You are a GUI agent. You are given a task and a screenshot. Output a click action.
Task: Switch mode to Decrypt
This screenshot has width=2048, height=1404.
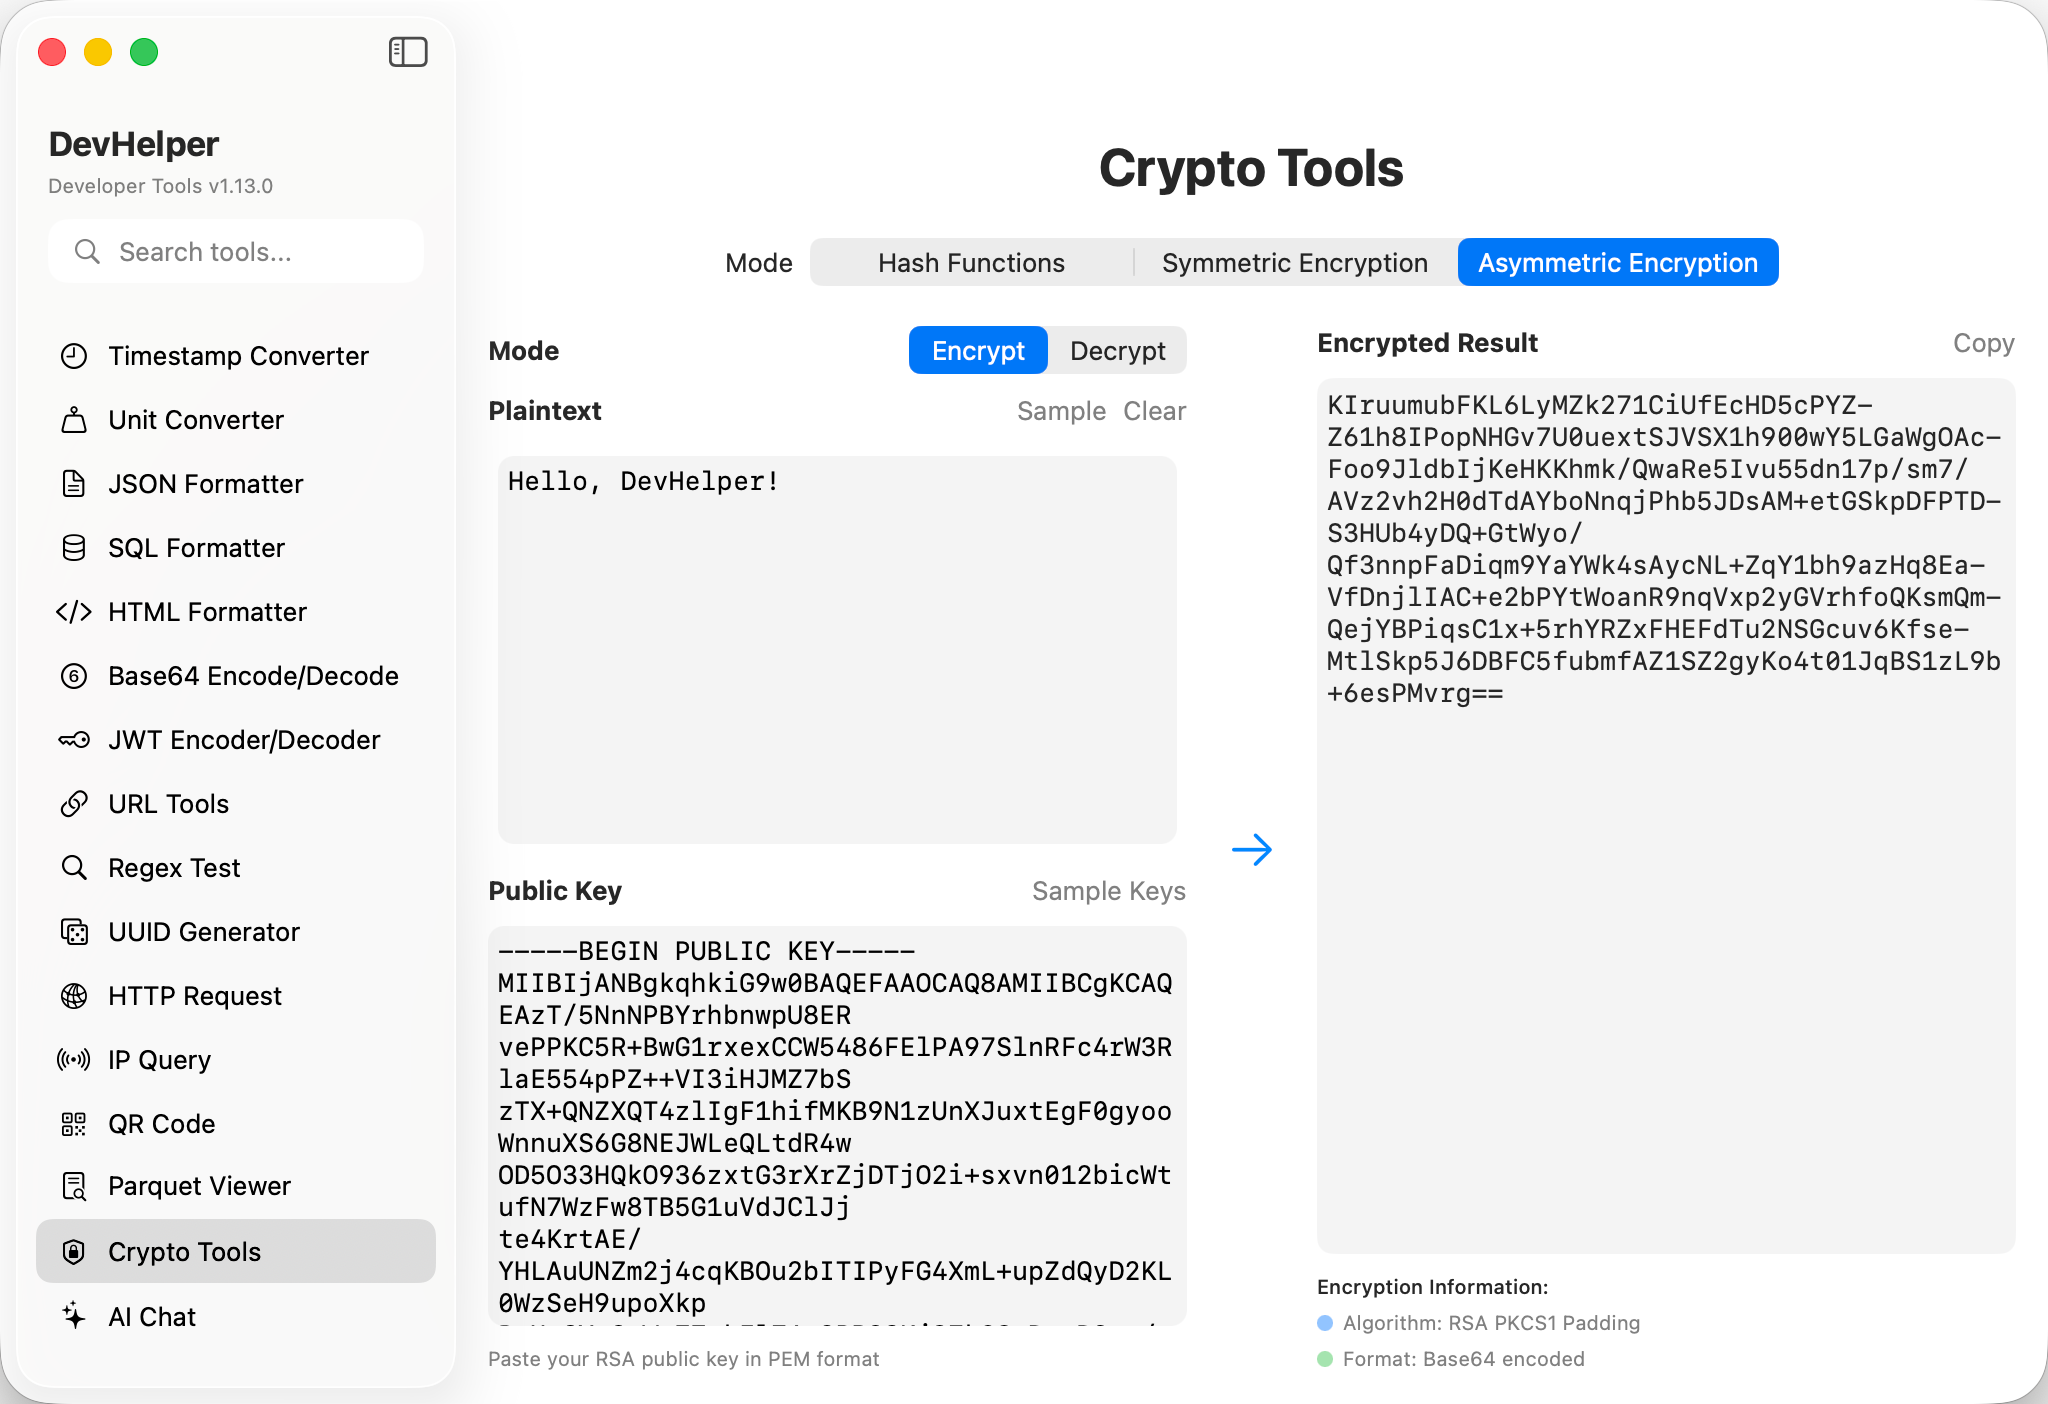click(x=1117, y=351)
